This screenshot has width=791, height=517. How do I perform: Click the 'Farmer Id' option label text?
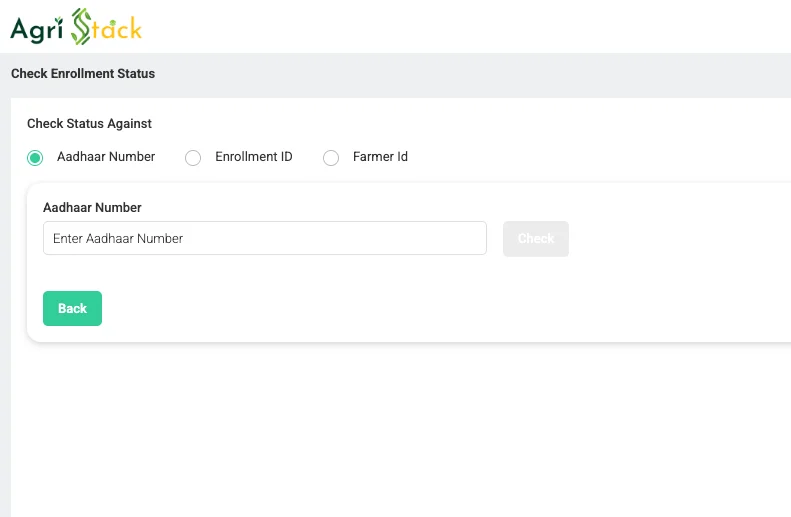point(380,157)
